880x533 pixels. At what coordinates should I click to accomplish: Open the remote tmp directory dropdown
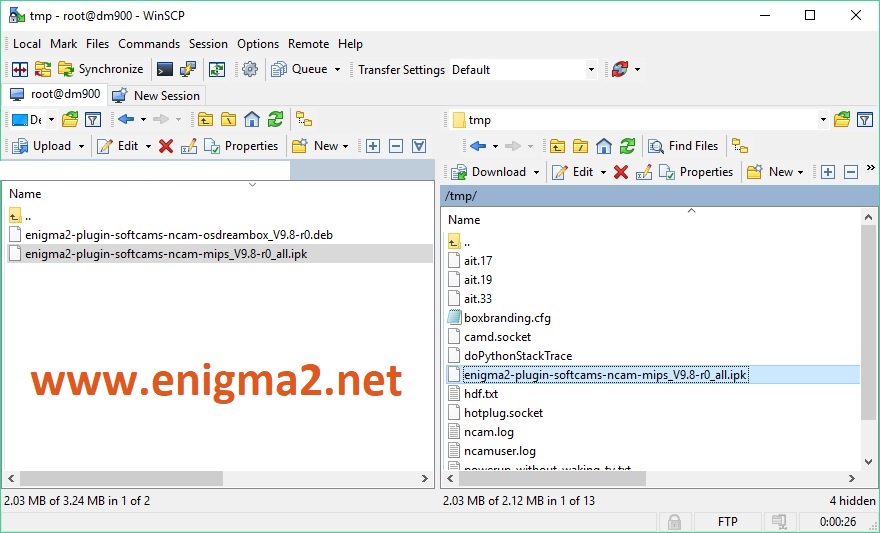[823, 120]
